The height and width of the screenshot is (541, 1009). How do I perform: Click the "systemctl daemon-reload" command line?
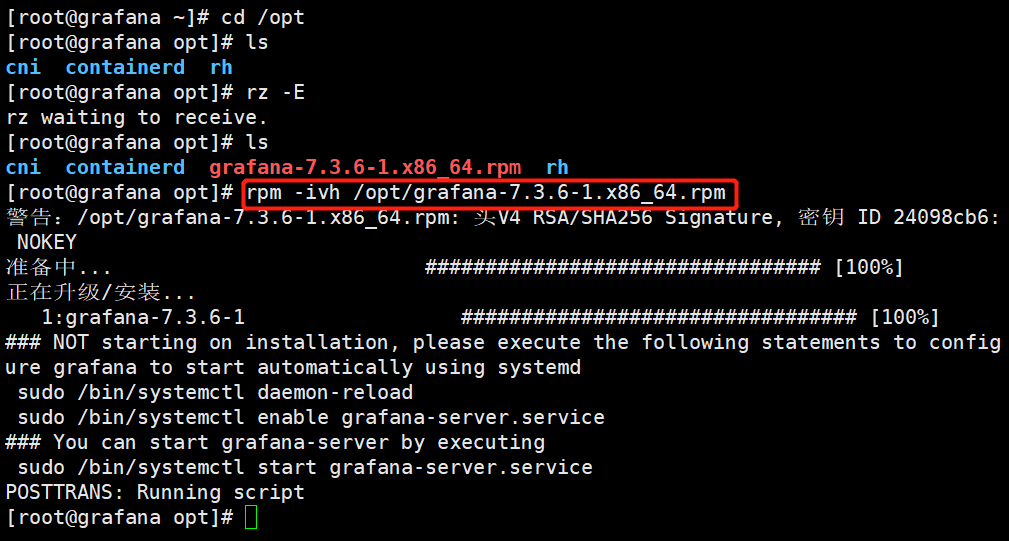pyautogui.click(x=215, y=392)
